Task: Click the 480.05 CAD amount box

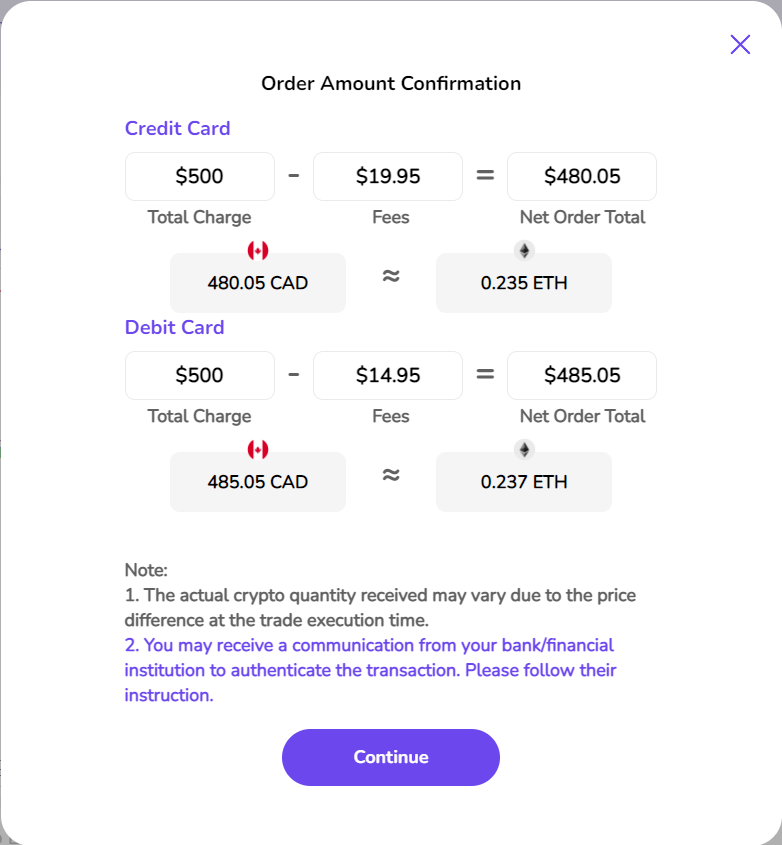Action: click(x=258, y=283)
